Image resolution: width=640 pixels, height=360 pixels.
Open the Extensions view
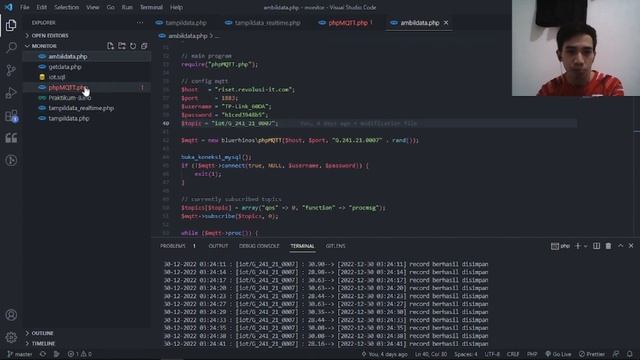11,116
